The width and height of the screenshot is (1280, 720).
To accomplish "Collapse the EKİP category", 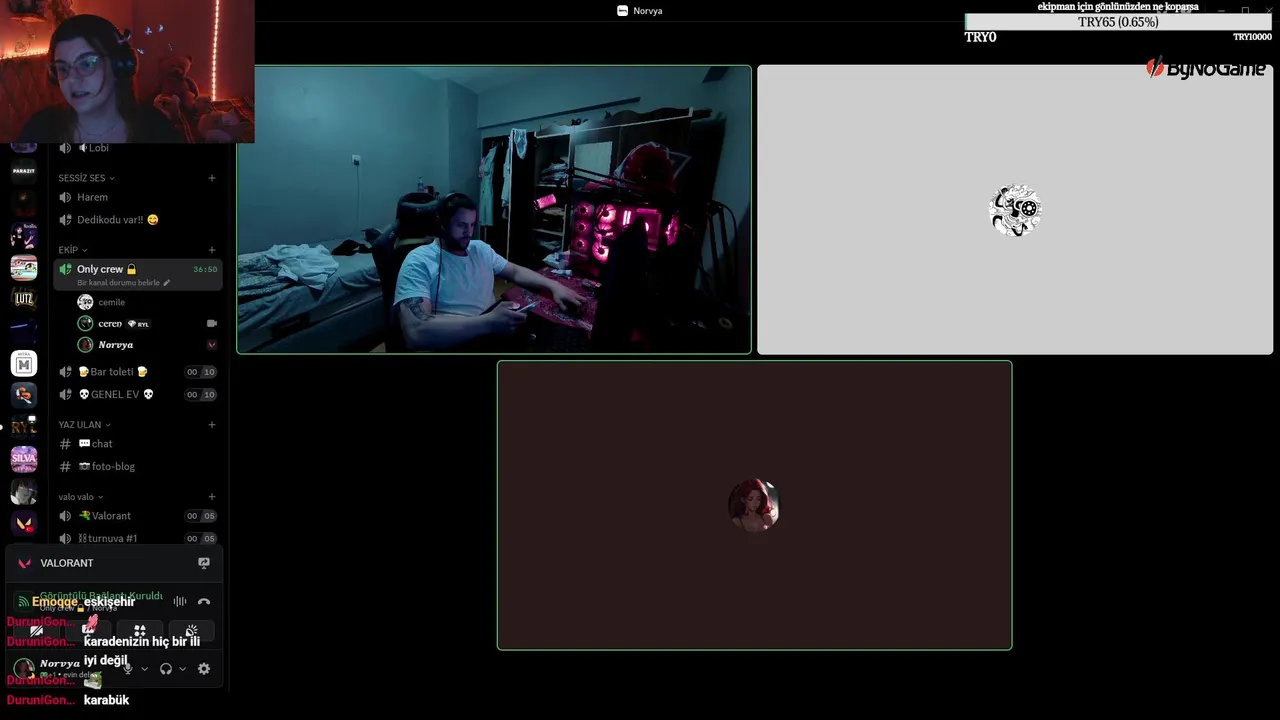I will [72, 250].
